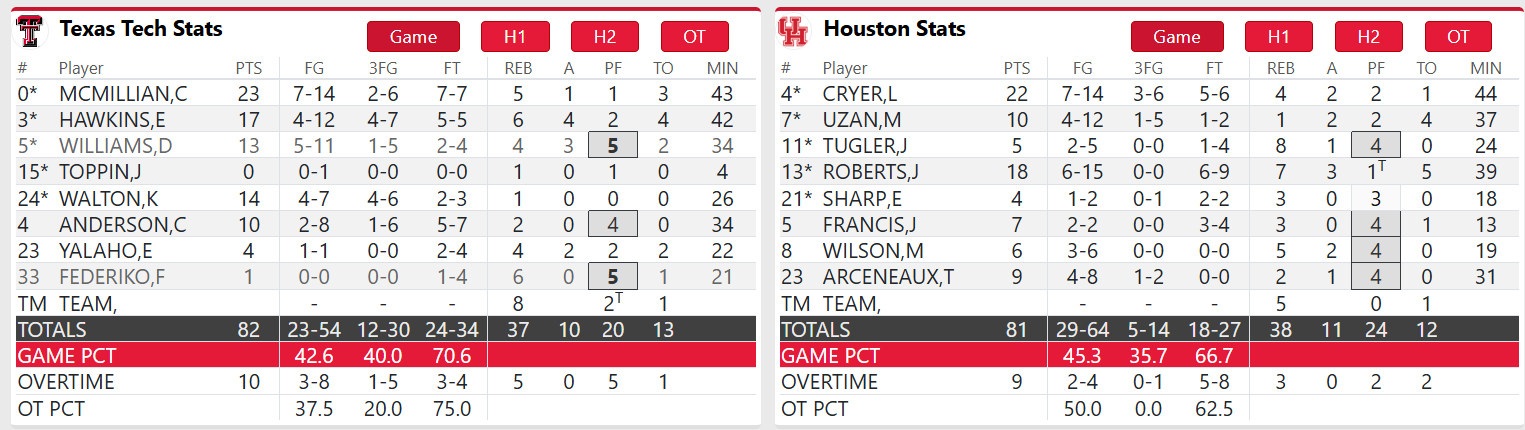The image size is (1525, 430).
Task: Show Houston H2 stats
Action: coord(1368,37)
